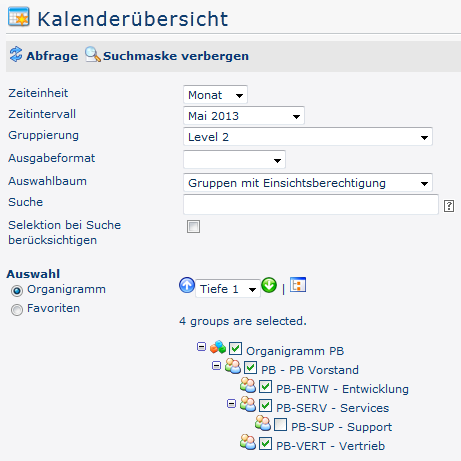
Task: Click the tree view icon after the separator
Action: [298, 285]
